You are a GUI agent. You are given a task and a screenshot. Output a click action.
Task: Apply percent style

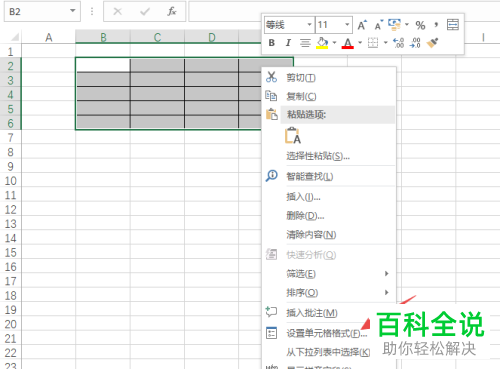[x=420, y=25]
